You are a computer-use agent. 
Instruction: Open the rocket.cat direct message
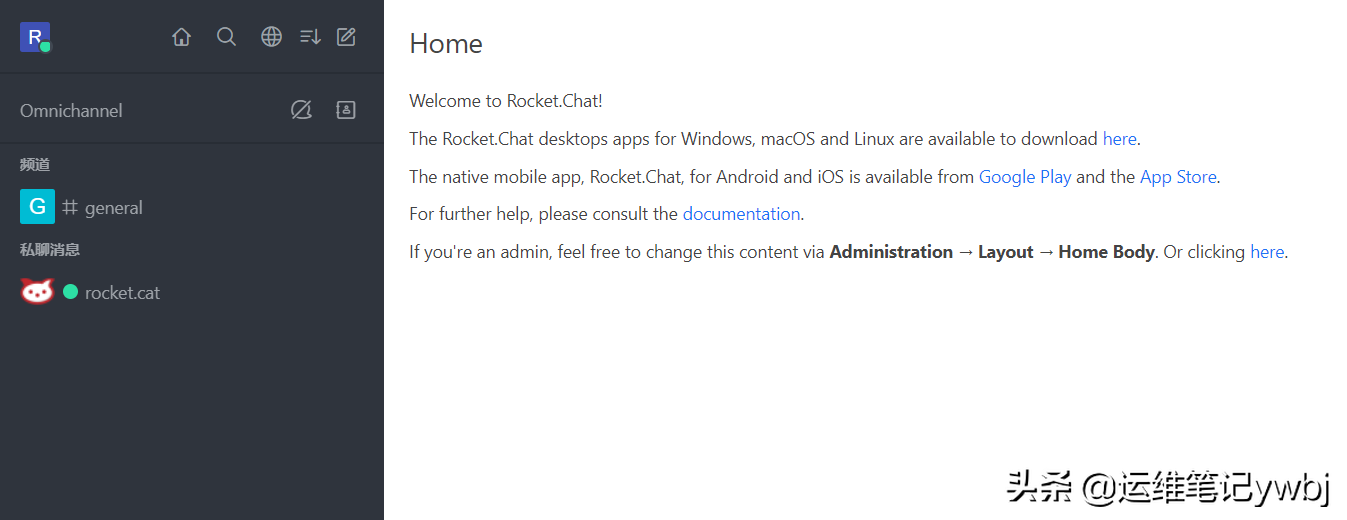tap(122, 293)
